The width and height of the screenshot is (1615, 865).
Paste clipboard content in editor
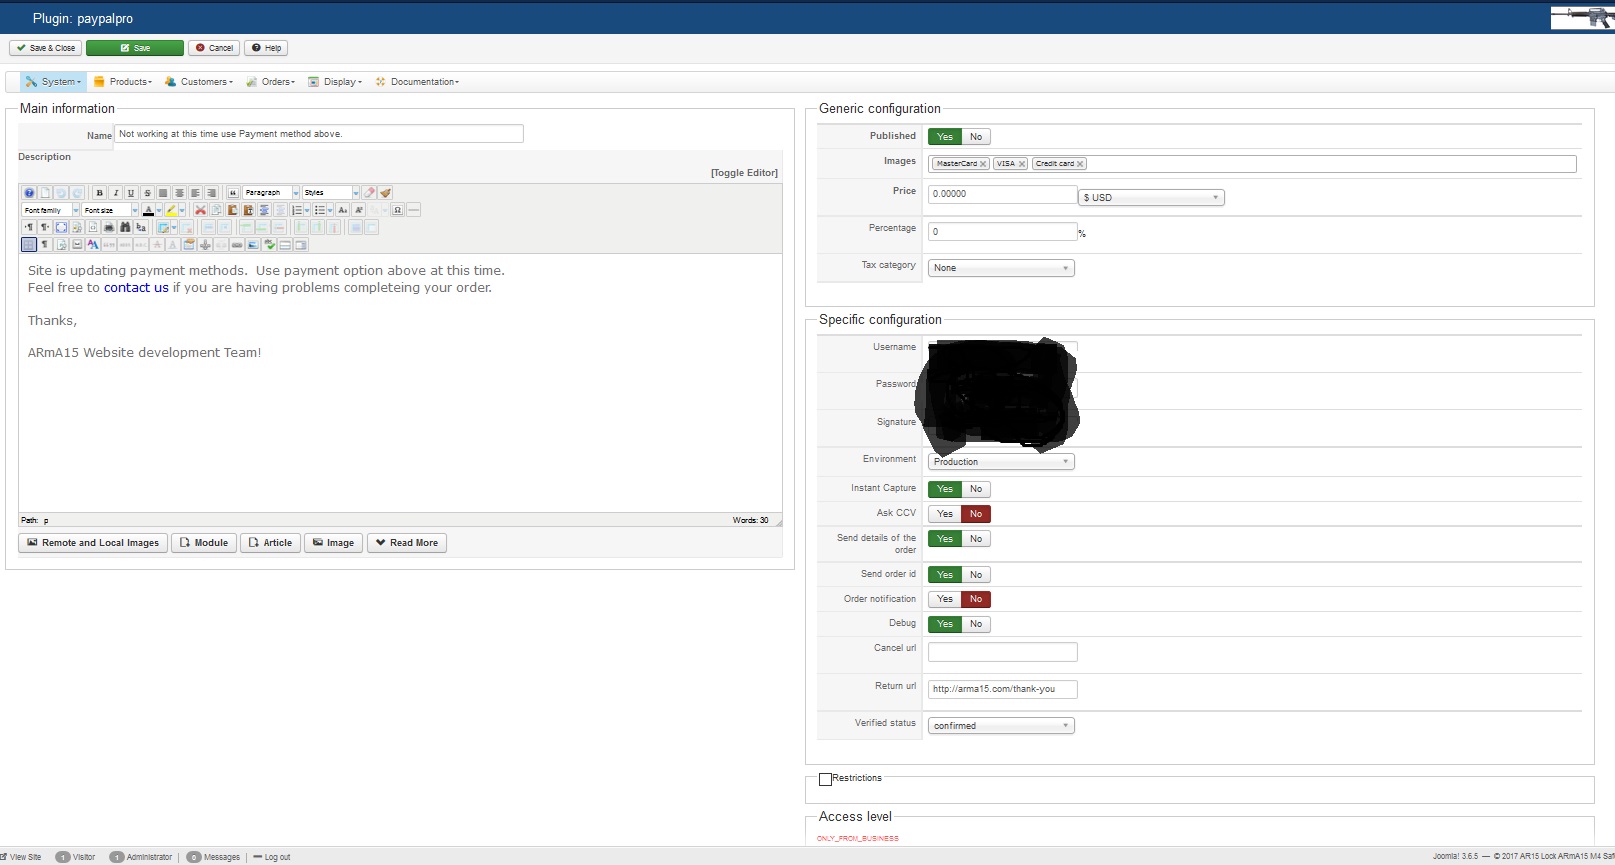(232, 210)
